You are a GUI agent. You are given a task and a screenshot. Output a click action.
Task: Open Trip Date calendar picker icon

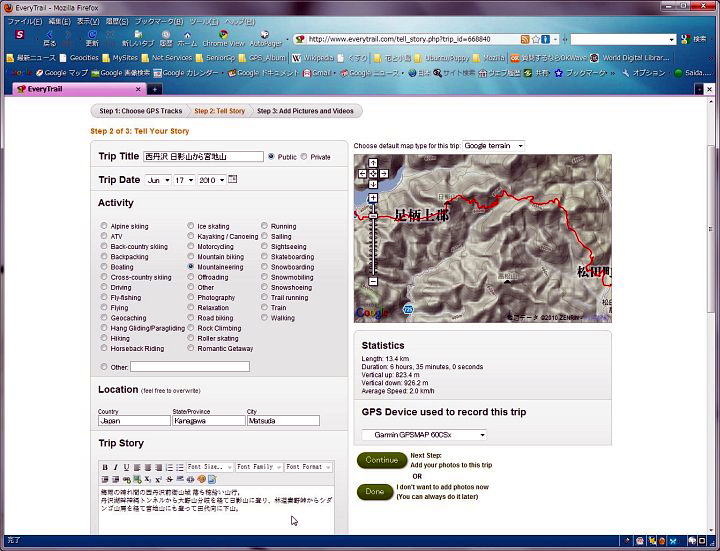(233, 179)
